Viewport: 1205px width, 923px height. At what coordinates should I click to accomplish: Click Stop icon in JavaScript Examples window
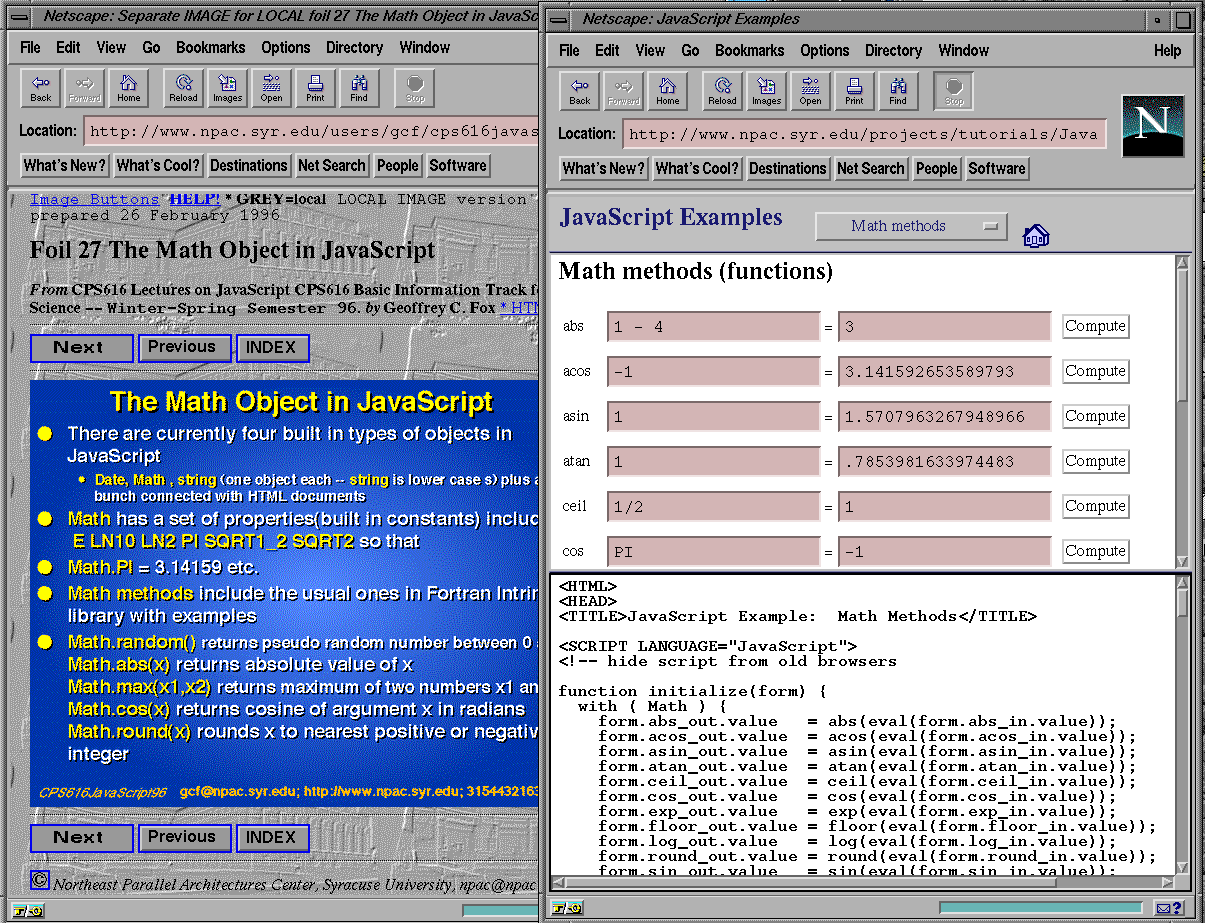(x=954, y=91)
